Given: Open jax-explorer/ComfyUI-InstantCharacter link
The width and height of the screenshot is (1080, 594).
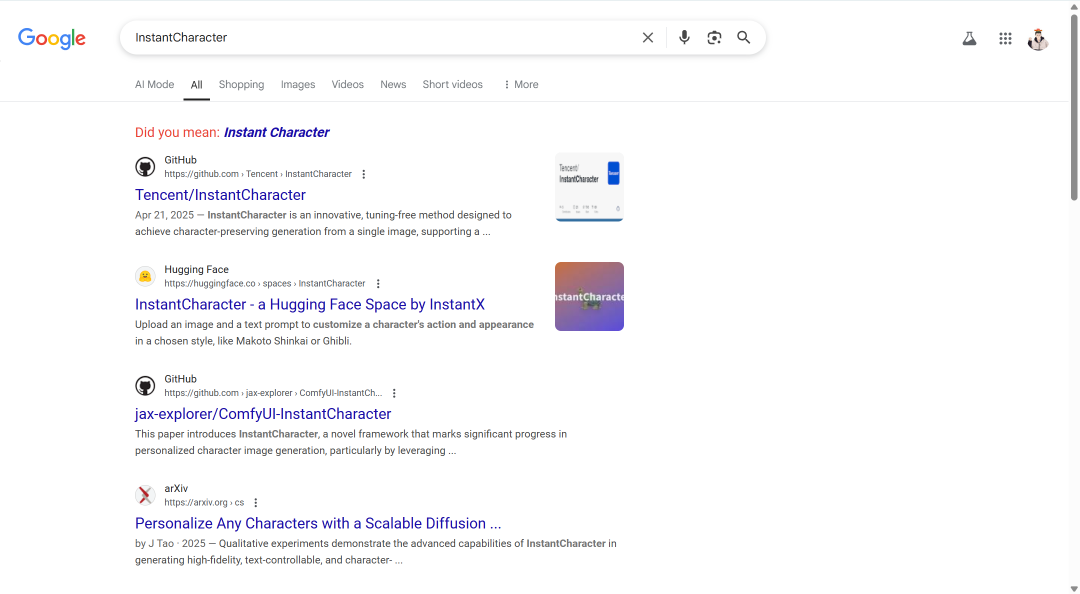Looking at the screenshot, I should 263,414.
